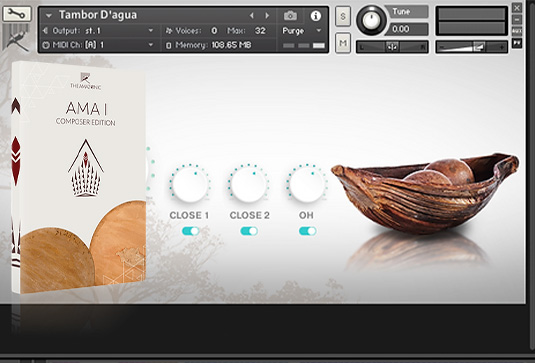Open instrument edit mode with wrench icon
Image resolution: width=535 pixels, height=363 pixels.
coord(17,14)
